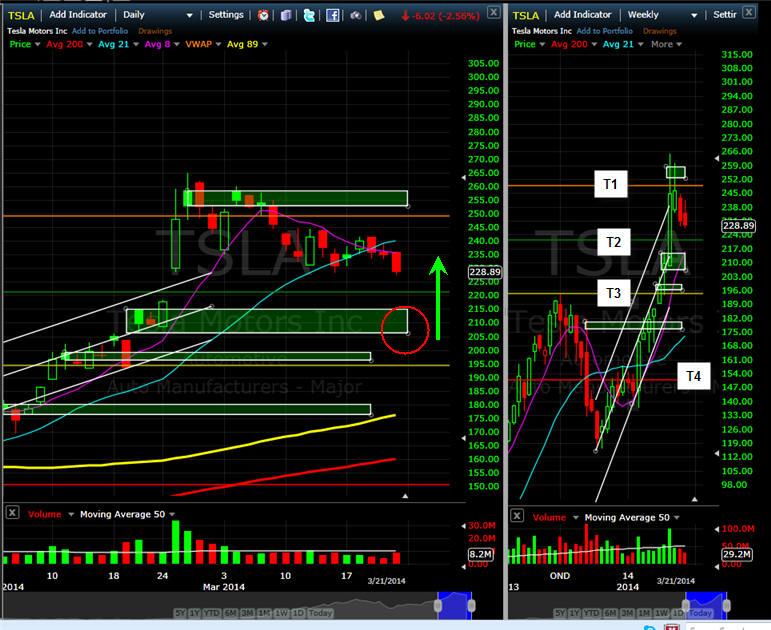Click the 8.2M volume label in Daily panel

click(x=480, y=554)
